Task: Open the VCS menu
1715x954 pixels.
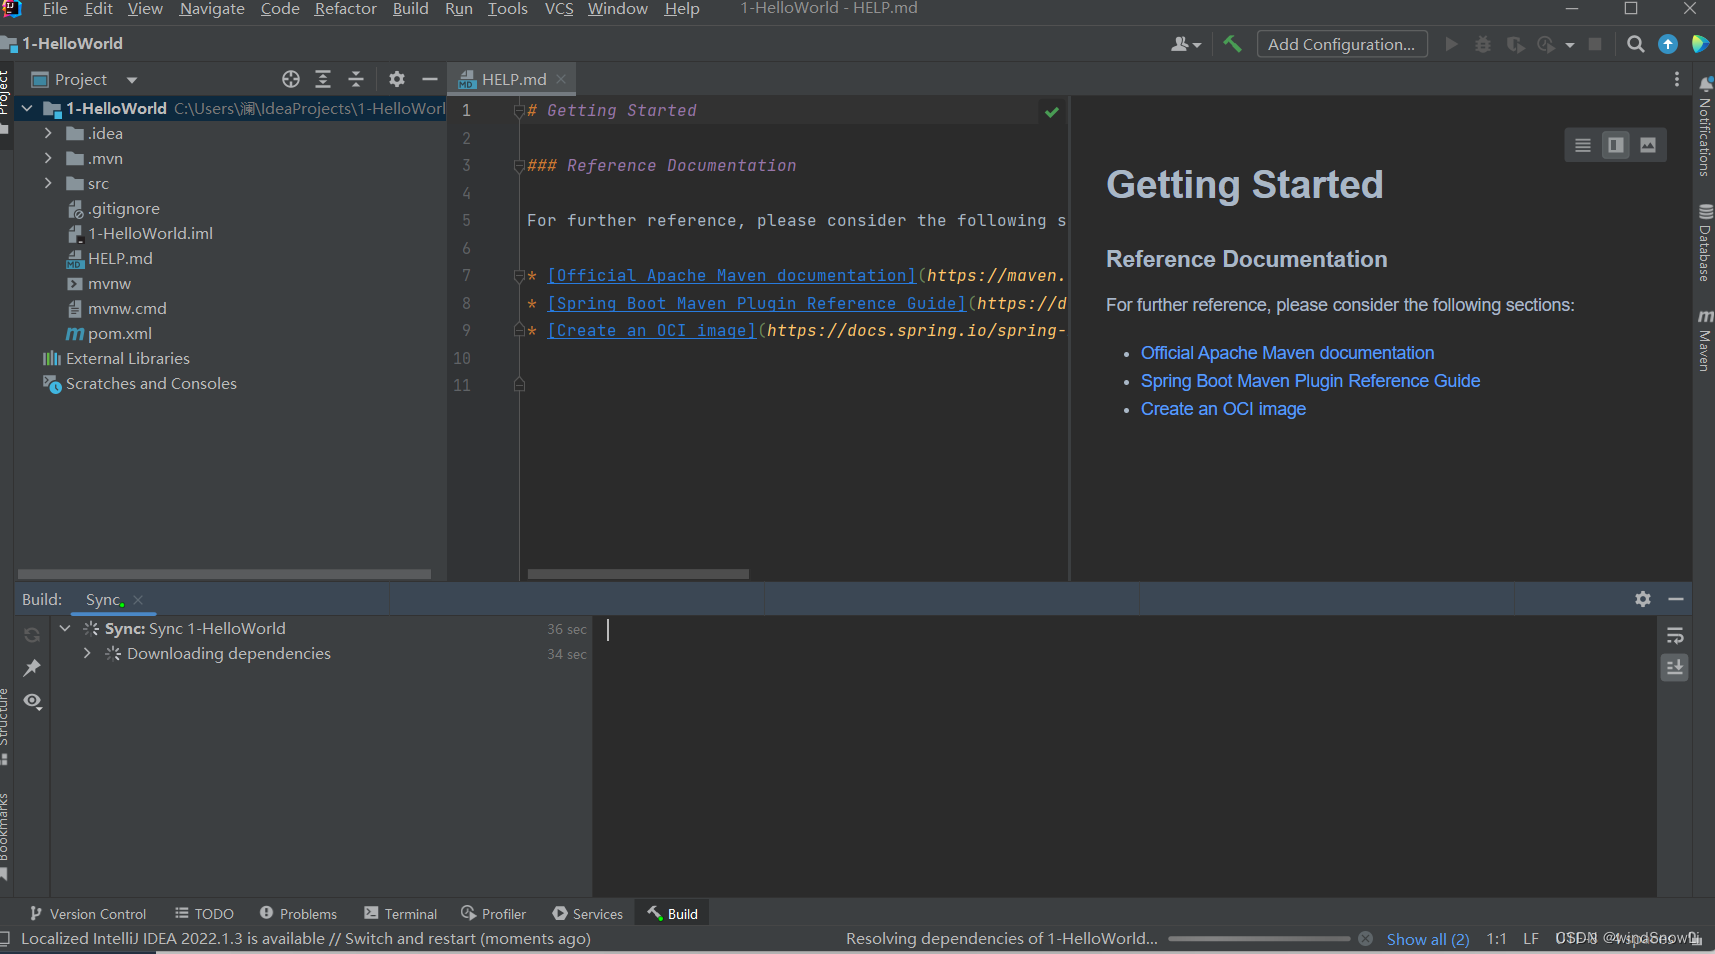Action: (x=559, y=9)
